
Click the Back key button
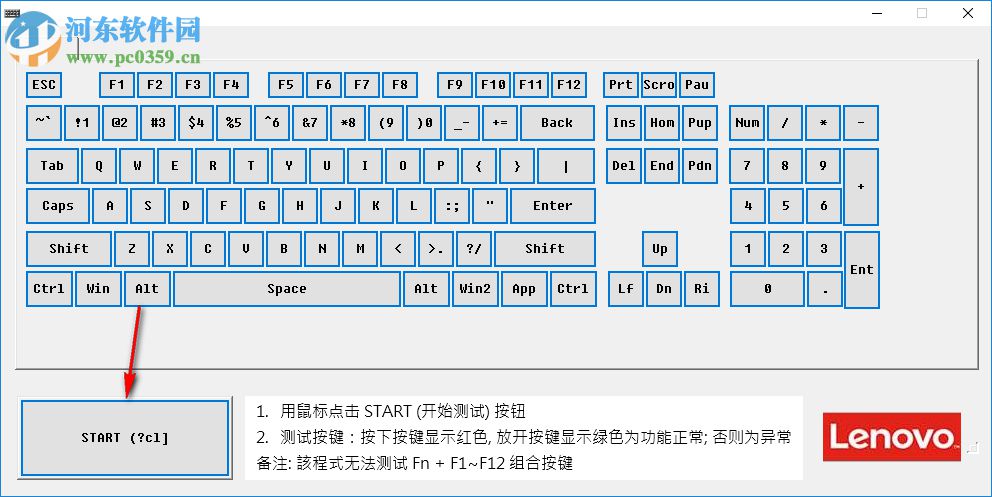pyautogui.click(x=557, y=123)
